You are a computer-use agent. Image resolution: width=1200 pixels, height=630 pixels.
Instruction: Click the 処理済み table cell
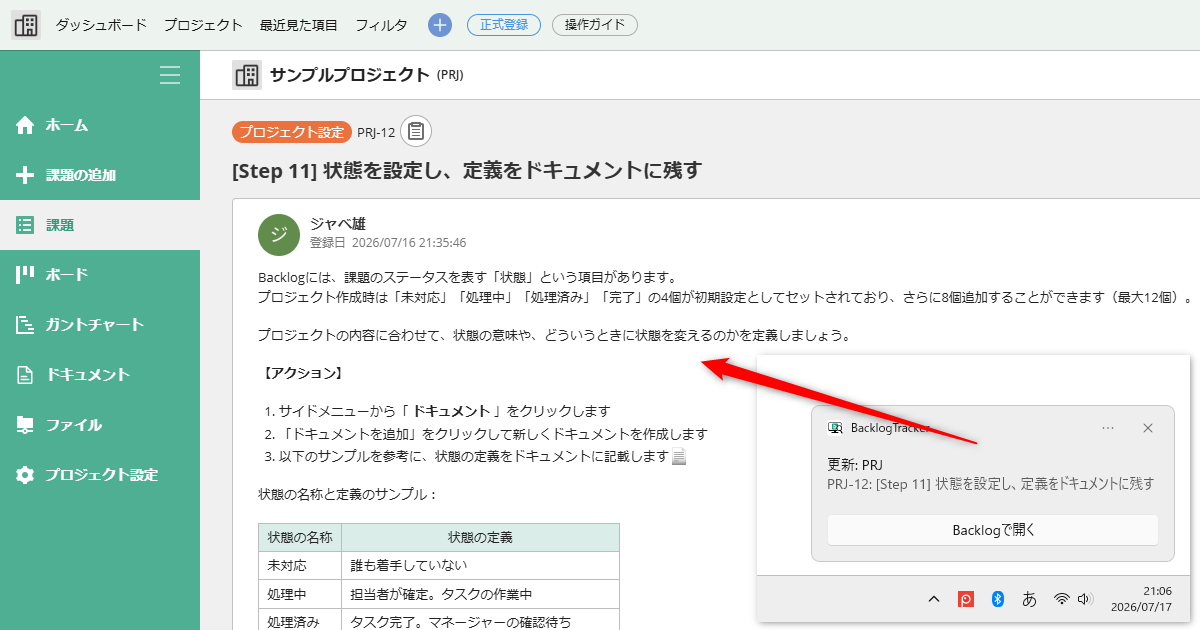coord(300,621)
